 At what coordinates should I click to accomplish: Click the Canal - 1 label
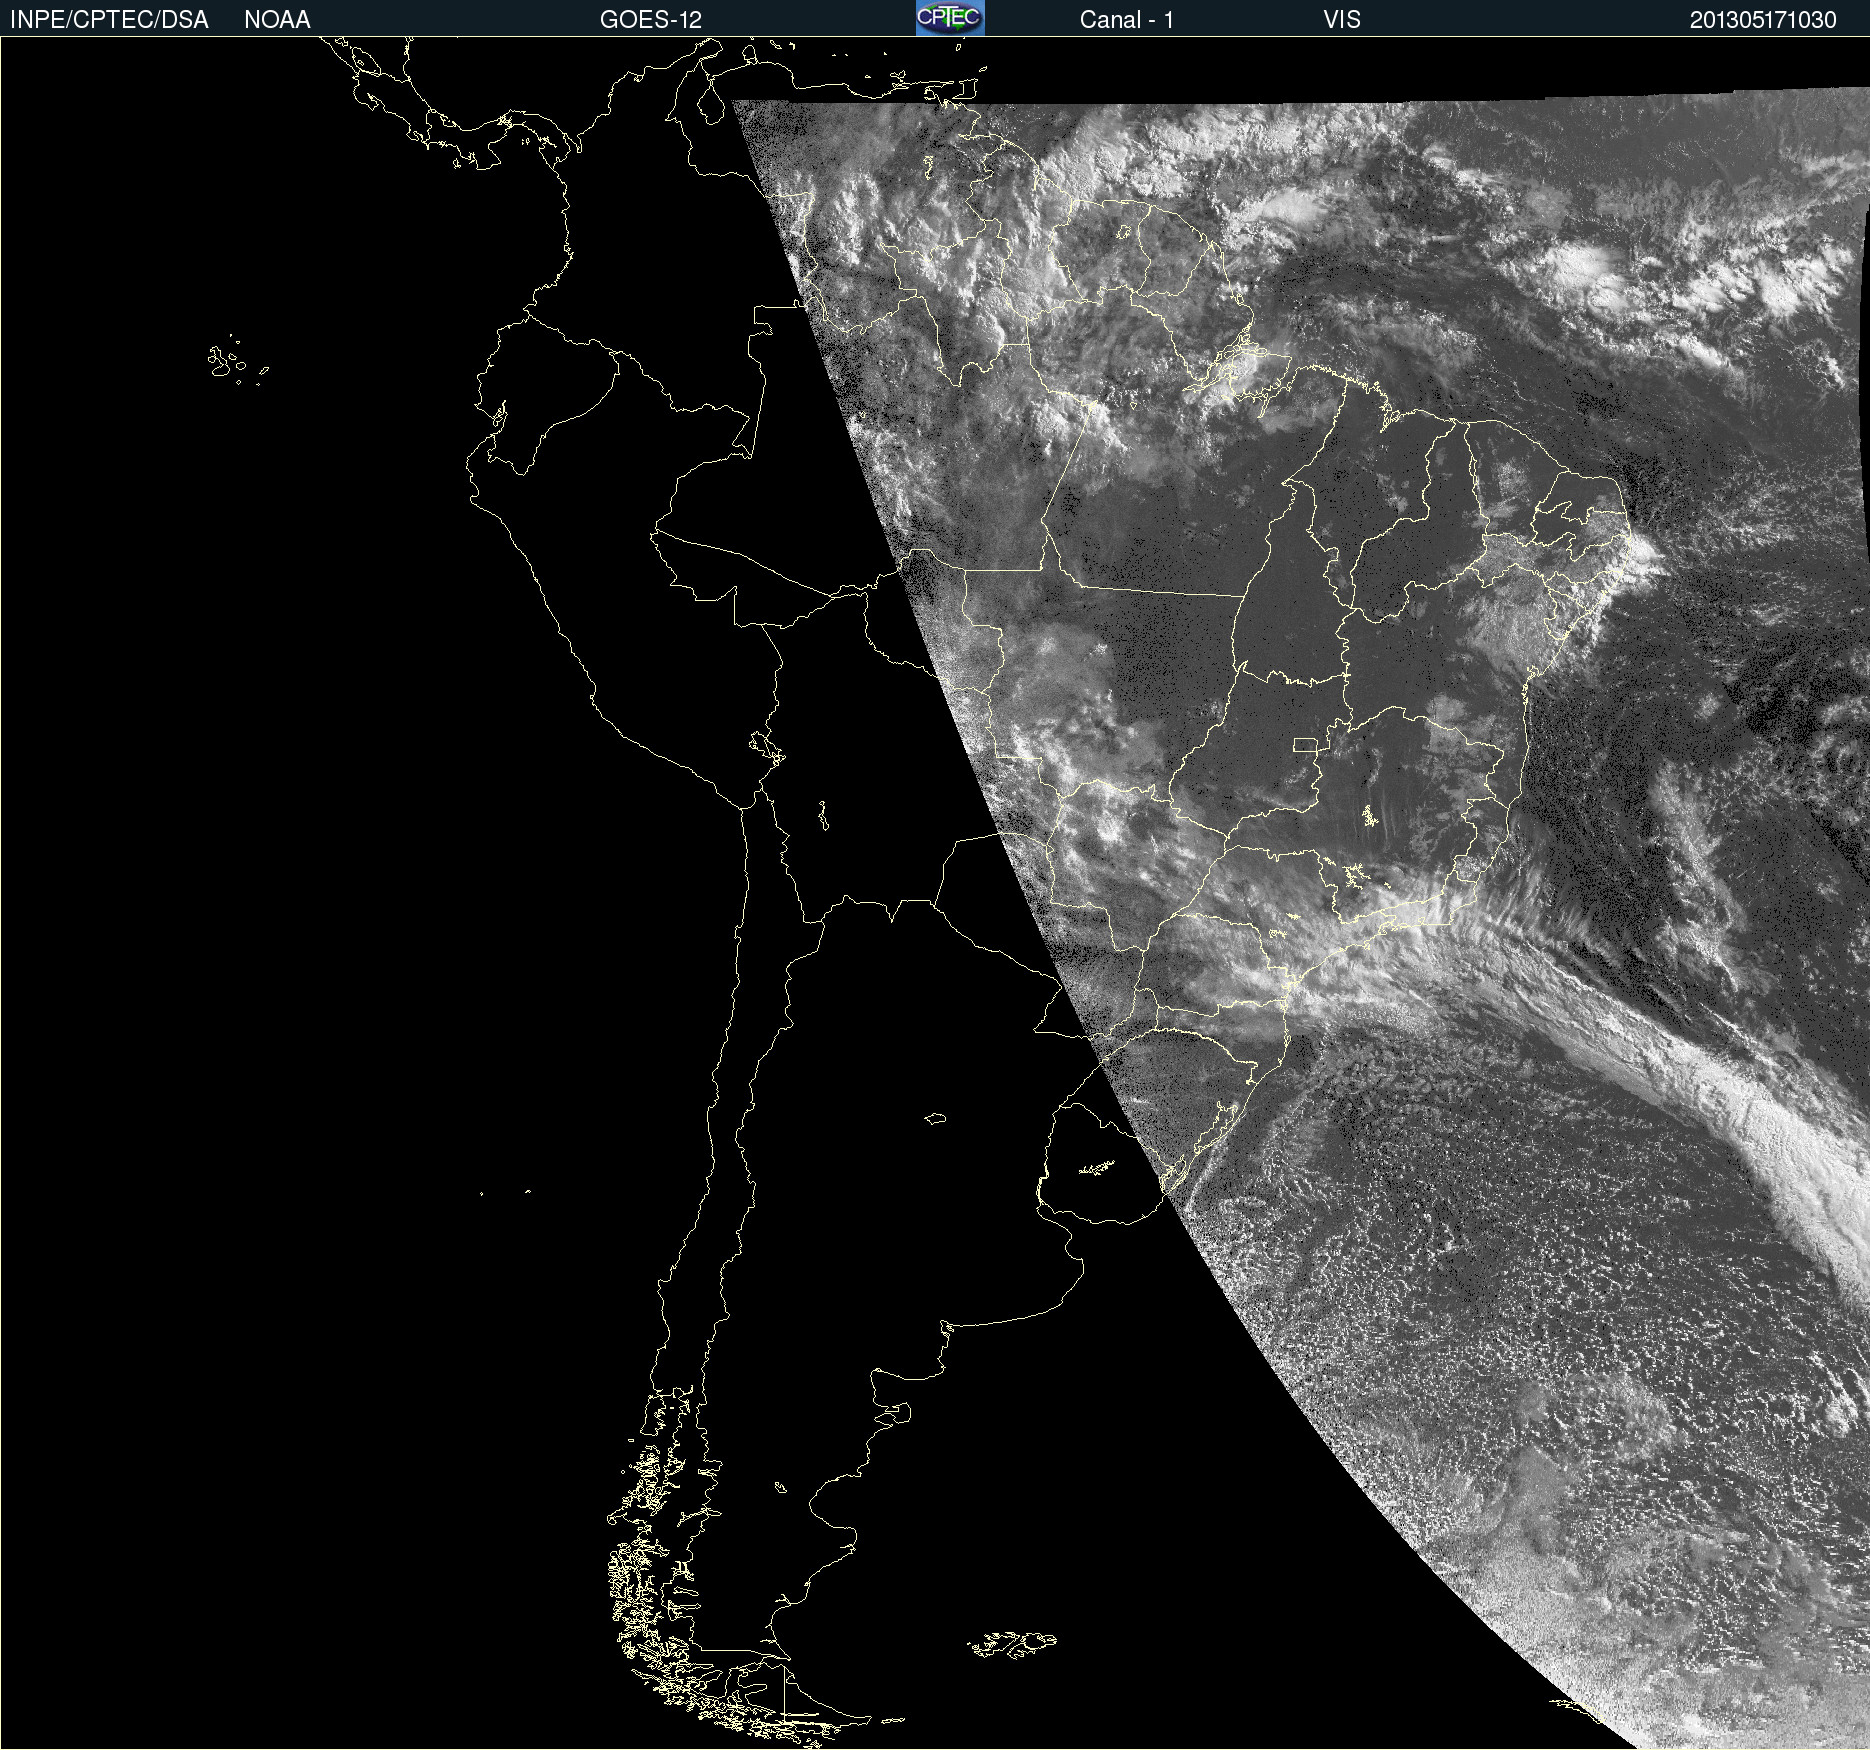point(1126,20)
